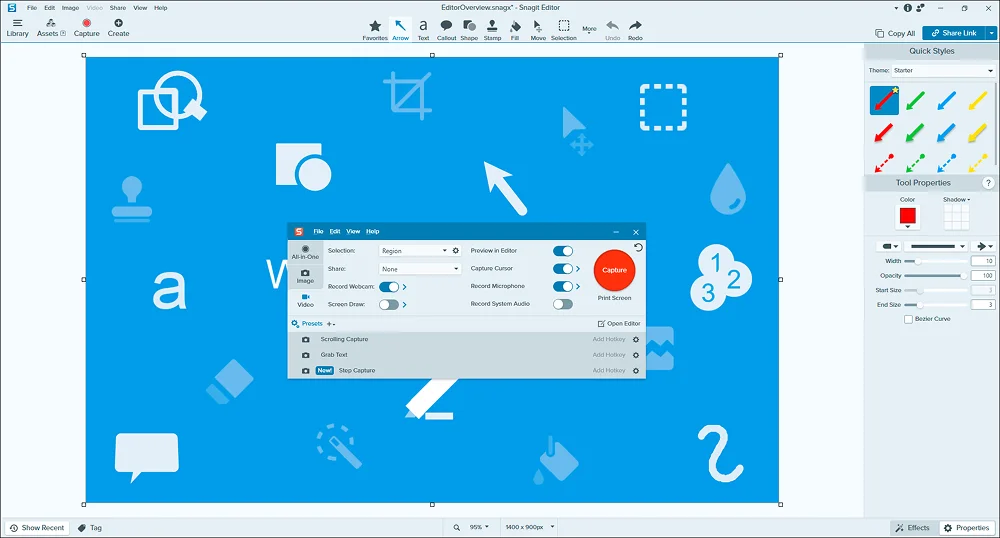This screenshot has width=1000, height=538.
Task: Open the line style dropdown
Action: 937,246
